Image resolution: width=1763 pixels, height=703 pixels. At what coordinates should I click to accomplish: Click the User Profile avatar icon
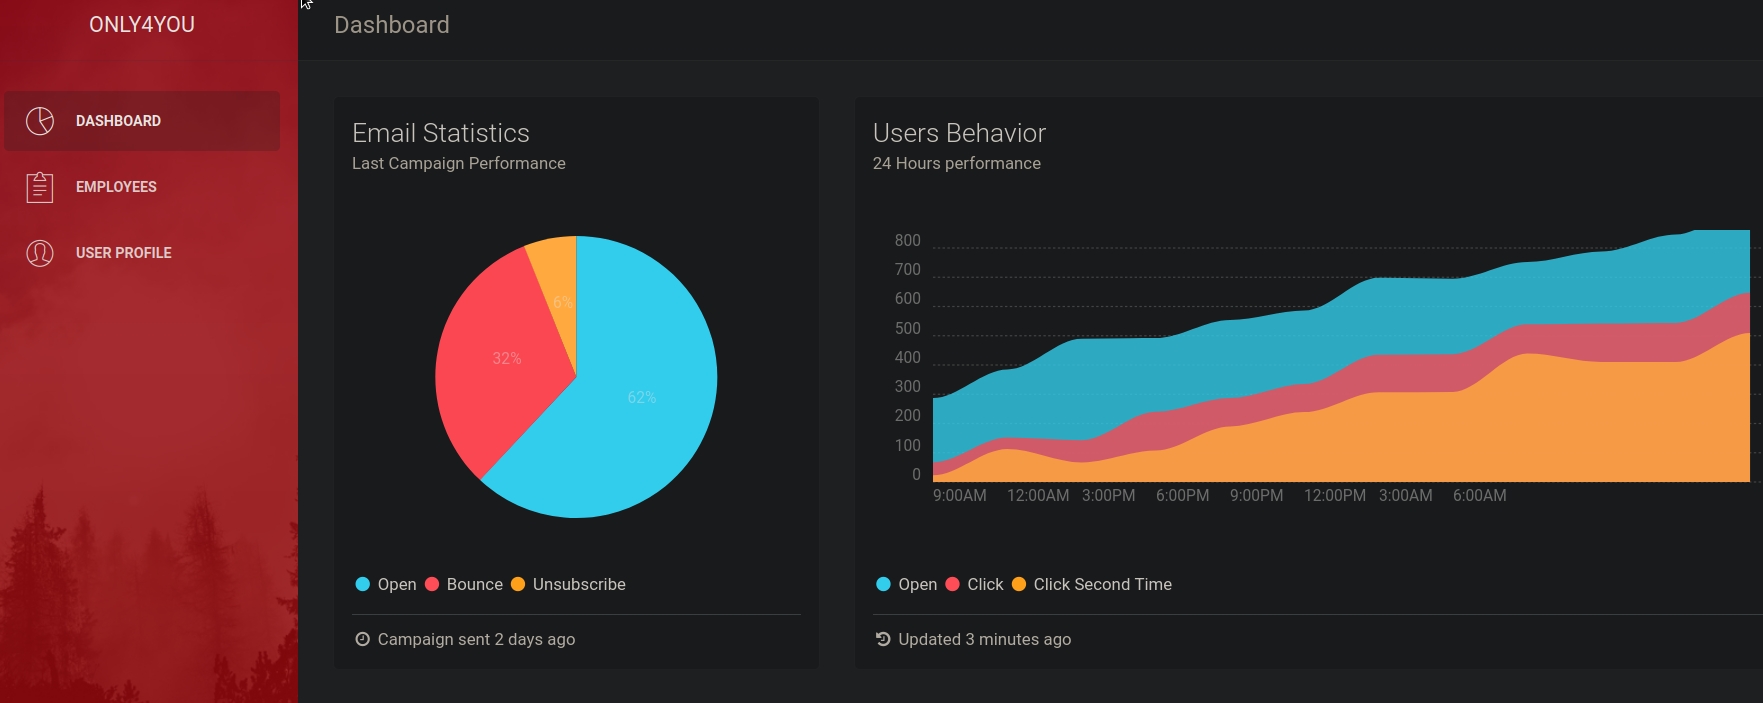coord(40,253)
